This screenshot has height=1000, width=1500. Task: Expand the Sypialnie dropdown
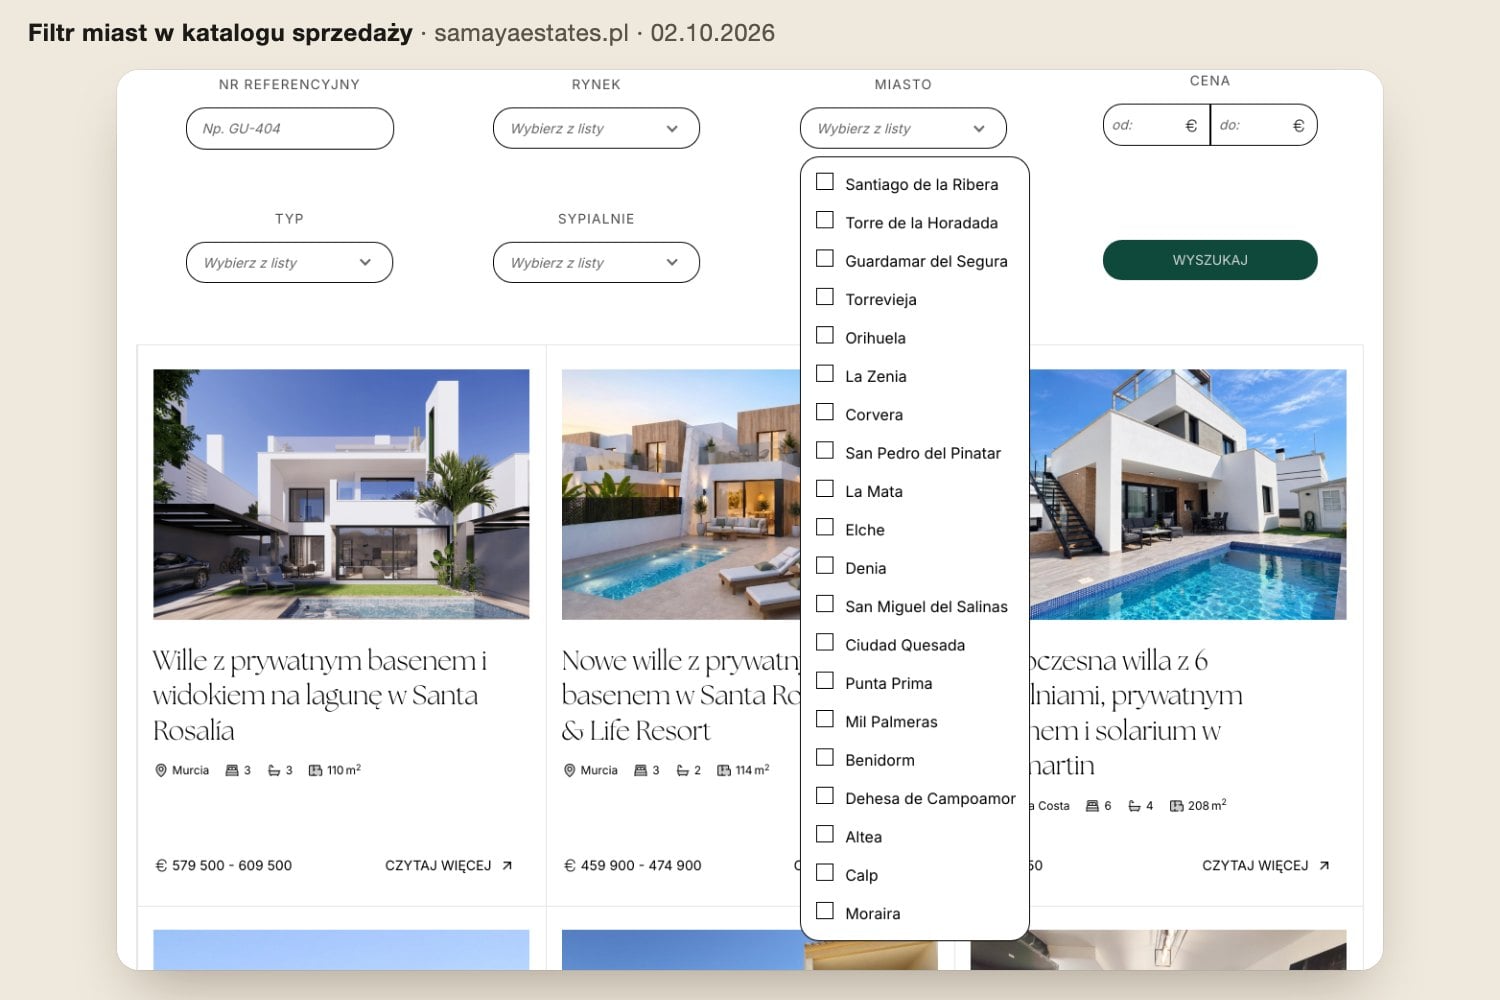coord(596,262)
